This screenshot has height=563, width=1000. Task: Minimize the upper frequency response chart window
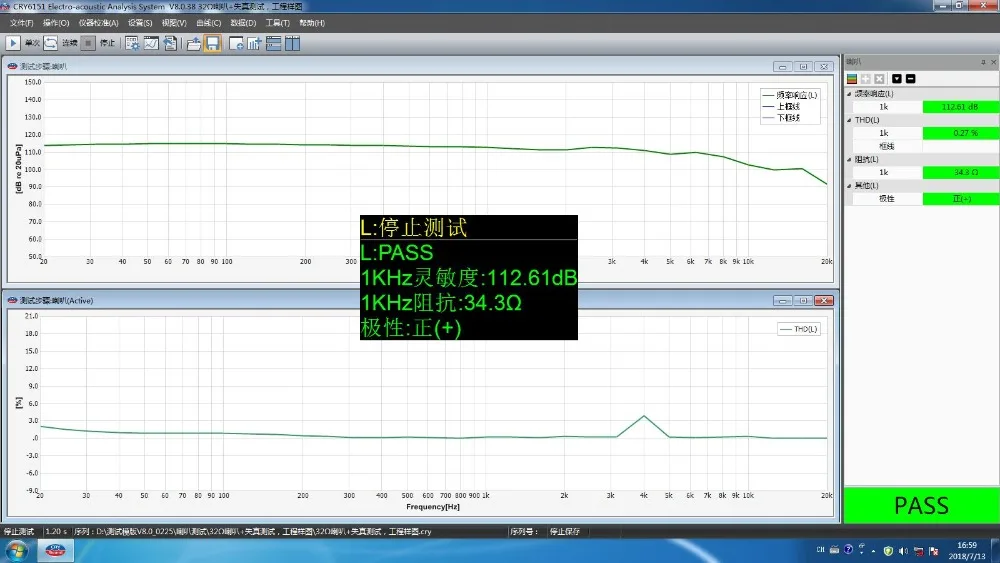point(783,66)
